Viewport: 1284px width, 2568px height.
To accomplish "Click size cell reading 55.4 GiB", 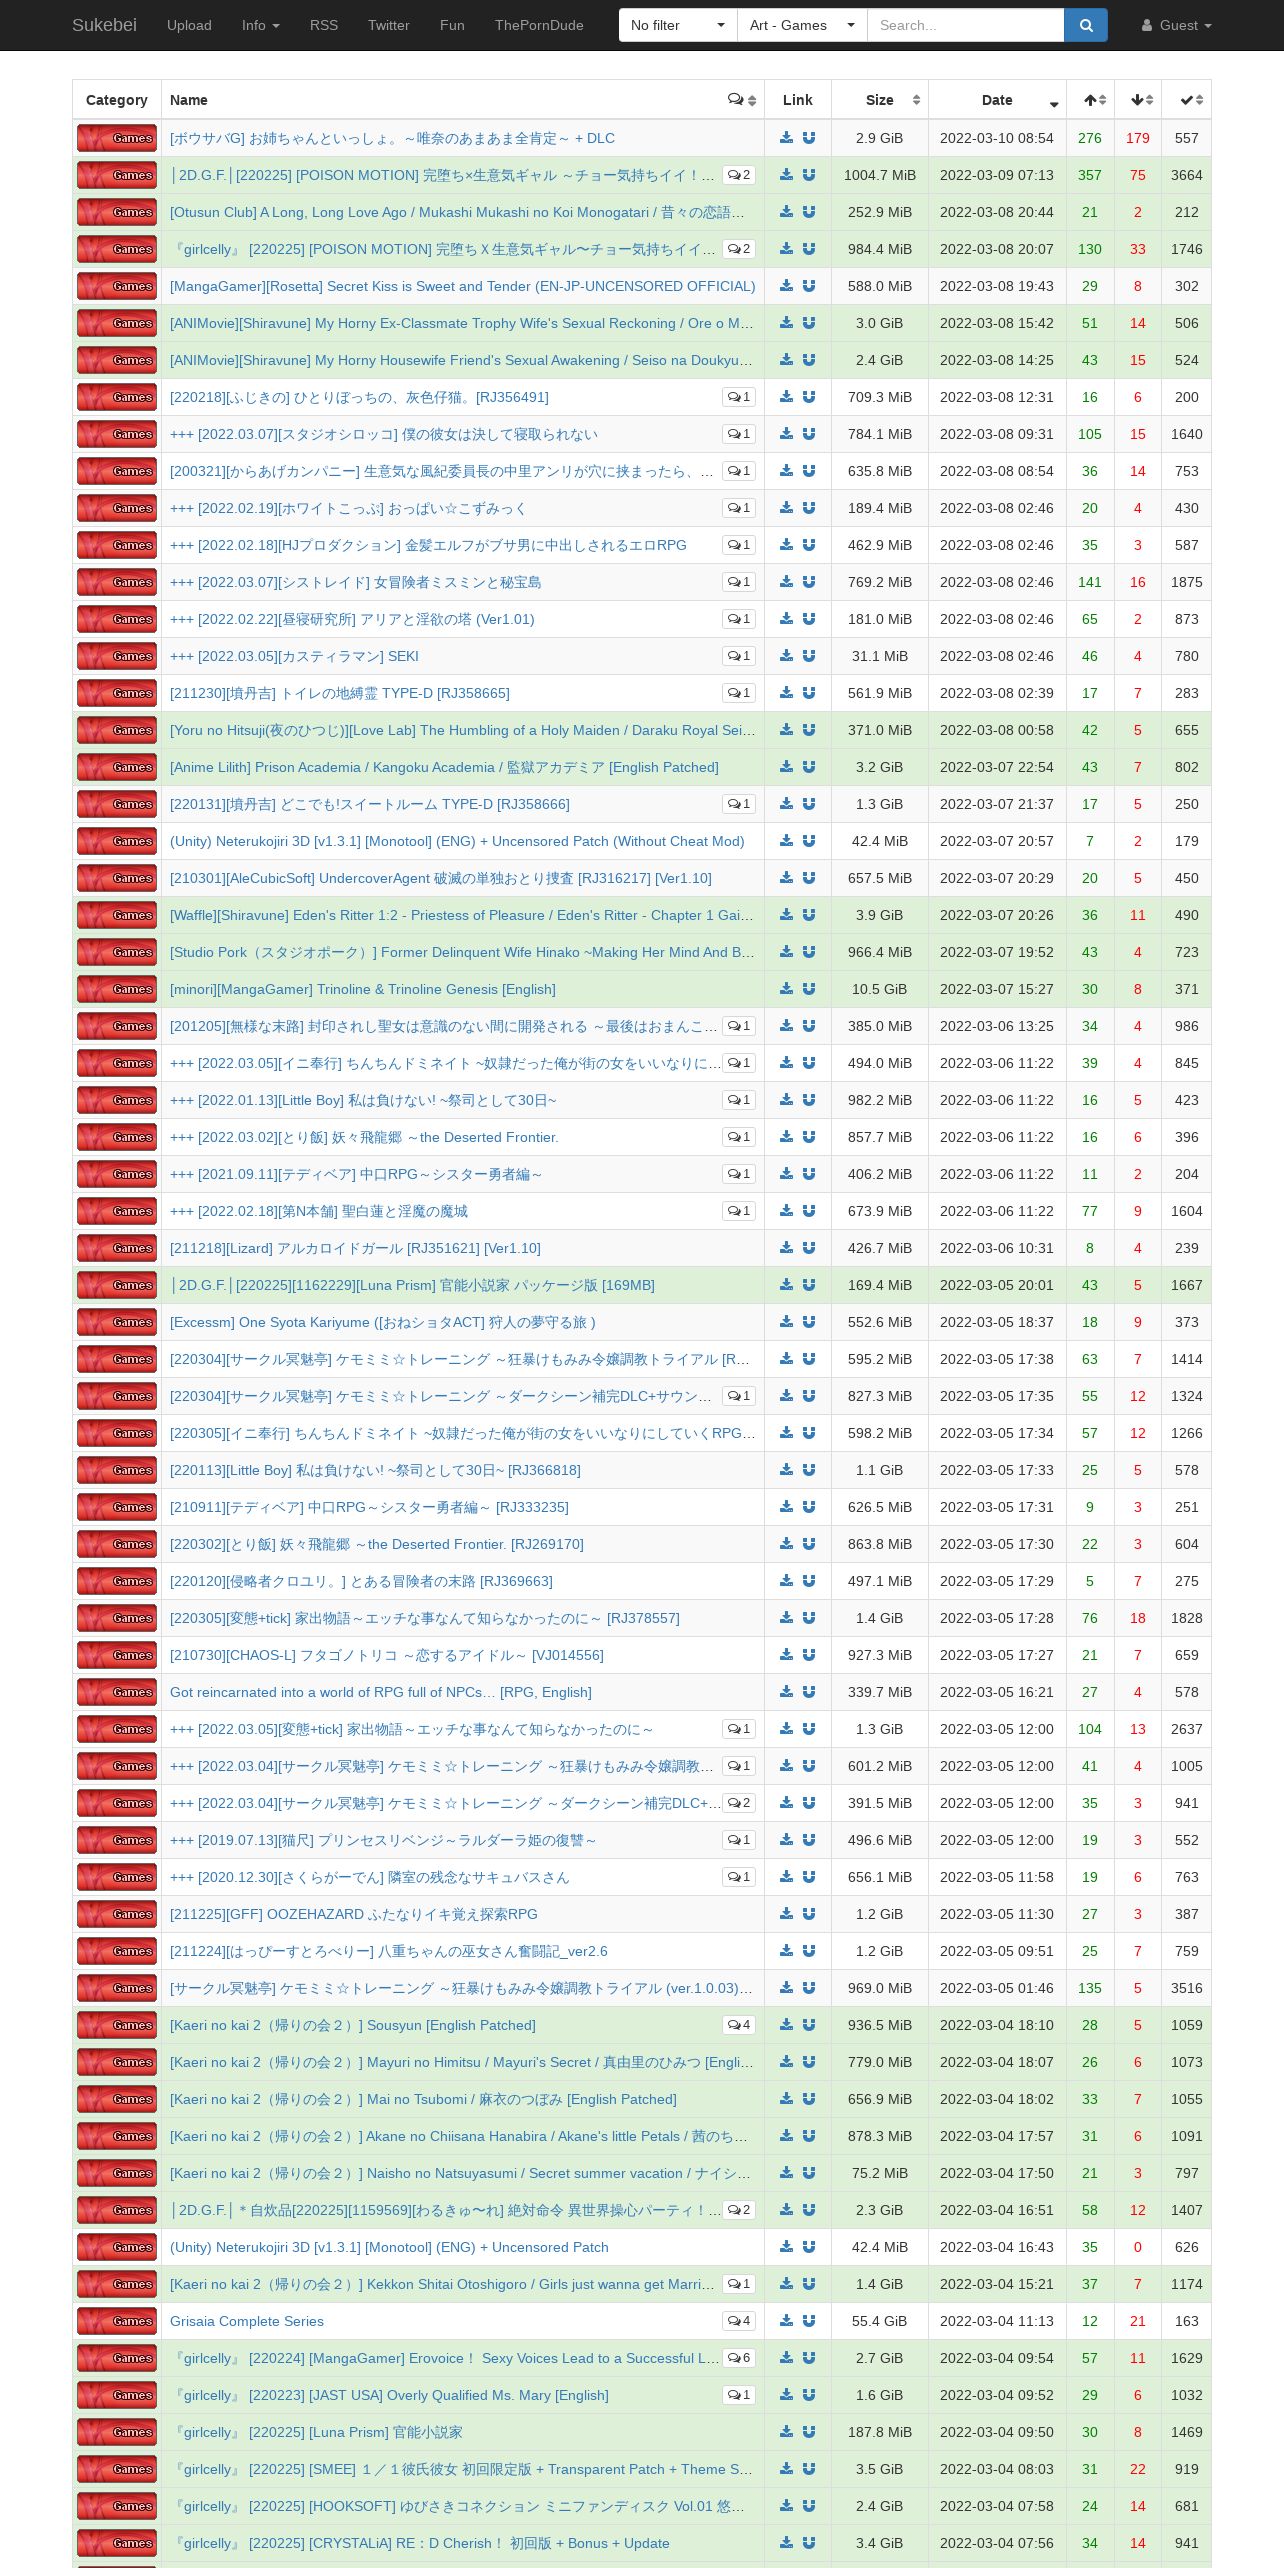I will pyautogui.click(x=880, y=2321).
